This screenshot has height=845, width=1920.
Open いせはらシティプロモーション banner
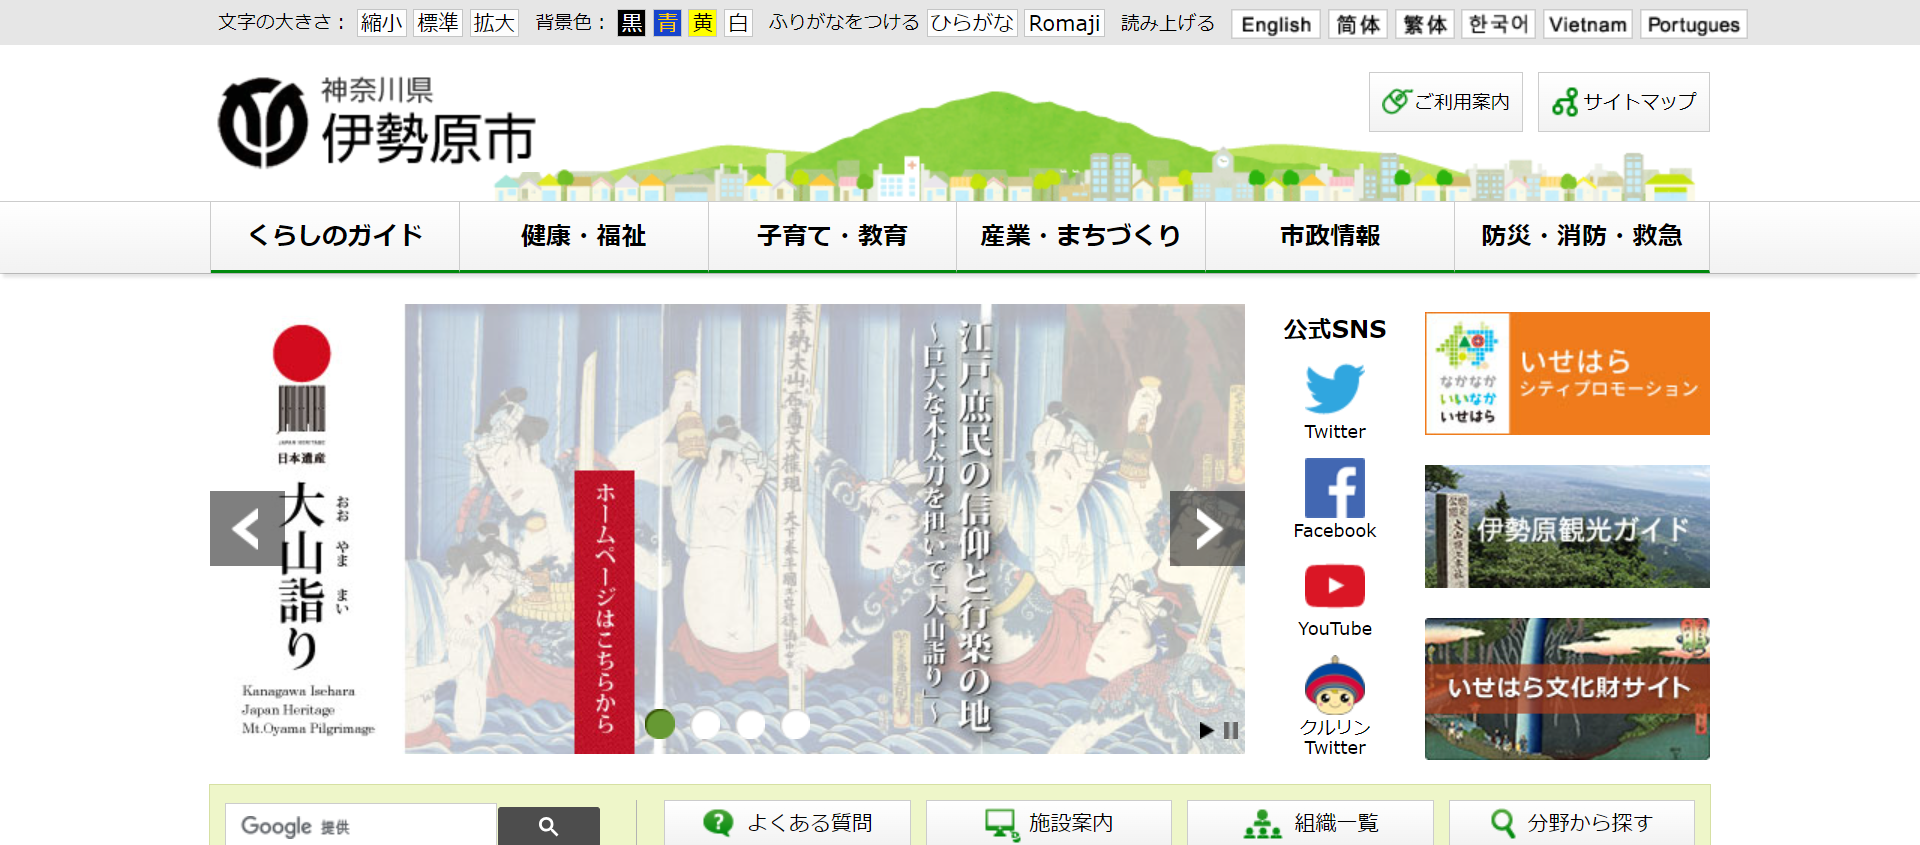coord(1567,373)
